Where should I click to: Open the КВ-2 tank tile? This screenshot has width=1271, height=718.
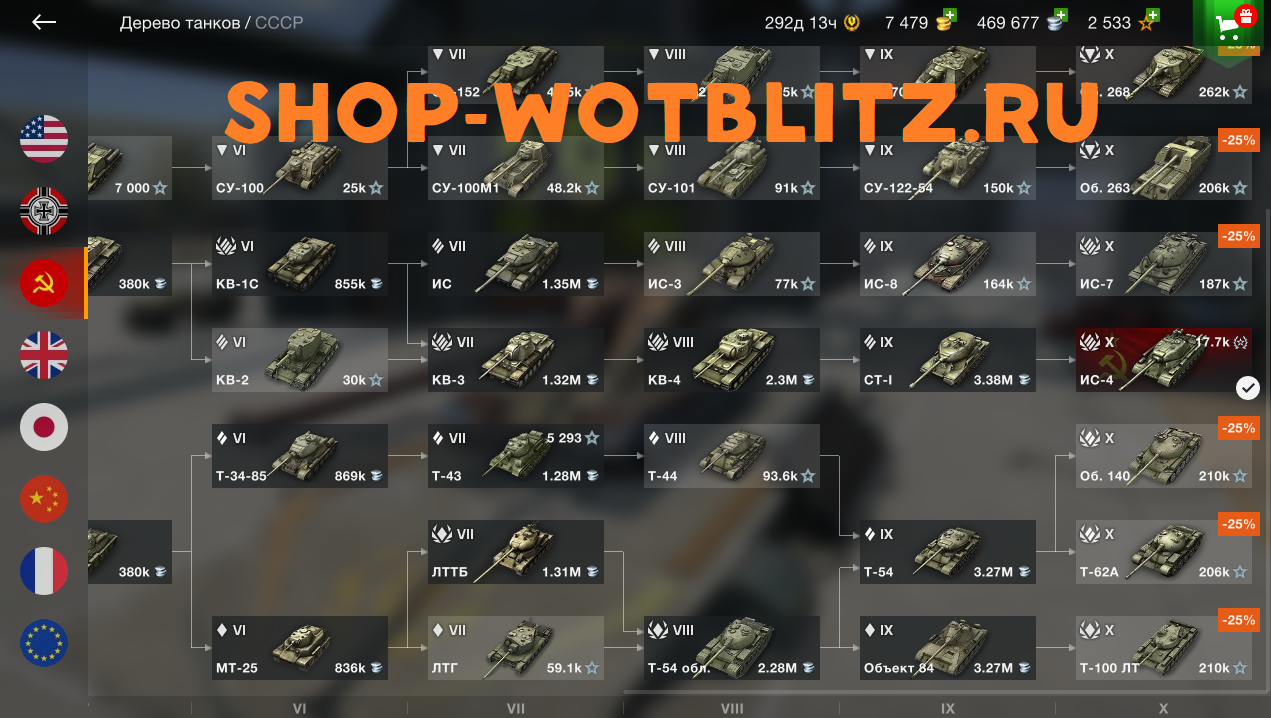[x=300, y=360]
